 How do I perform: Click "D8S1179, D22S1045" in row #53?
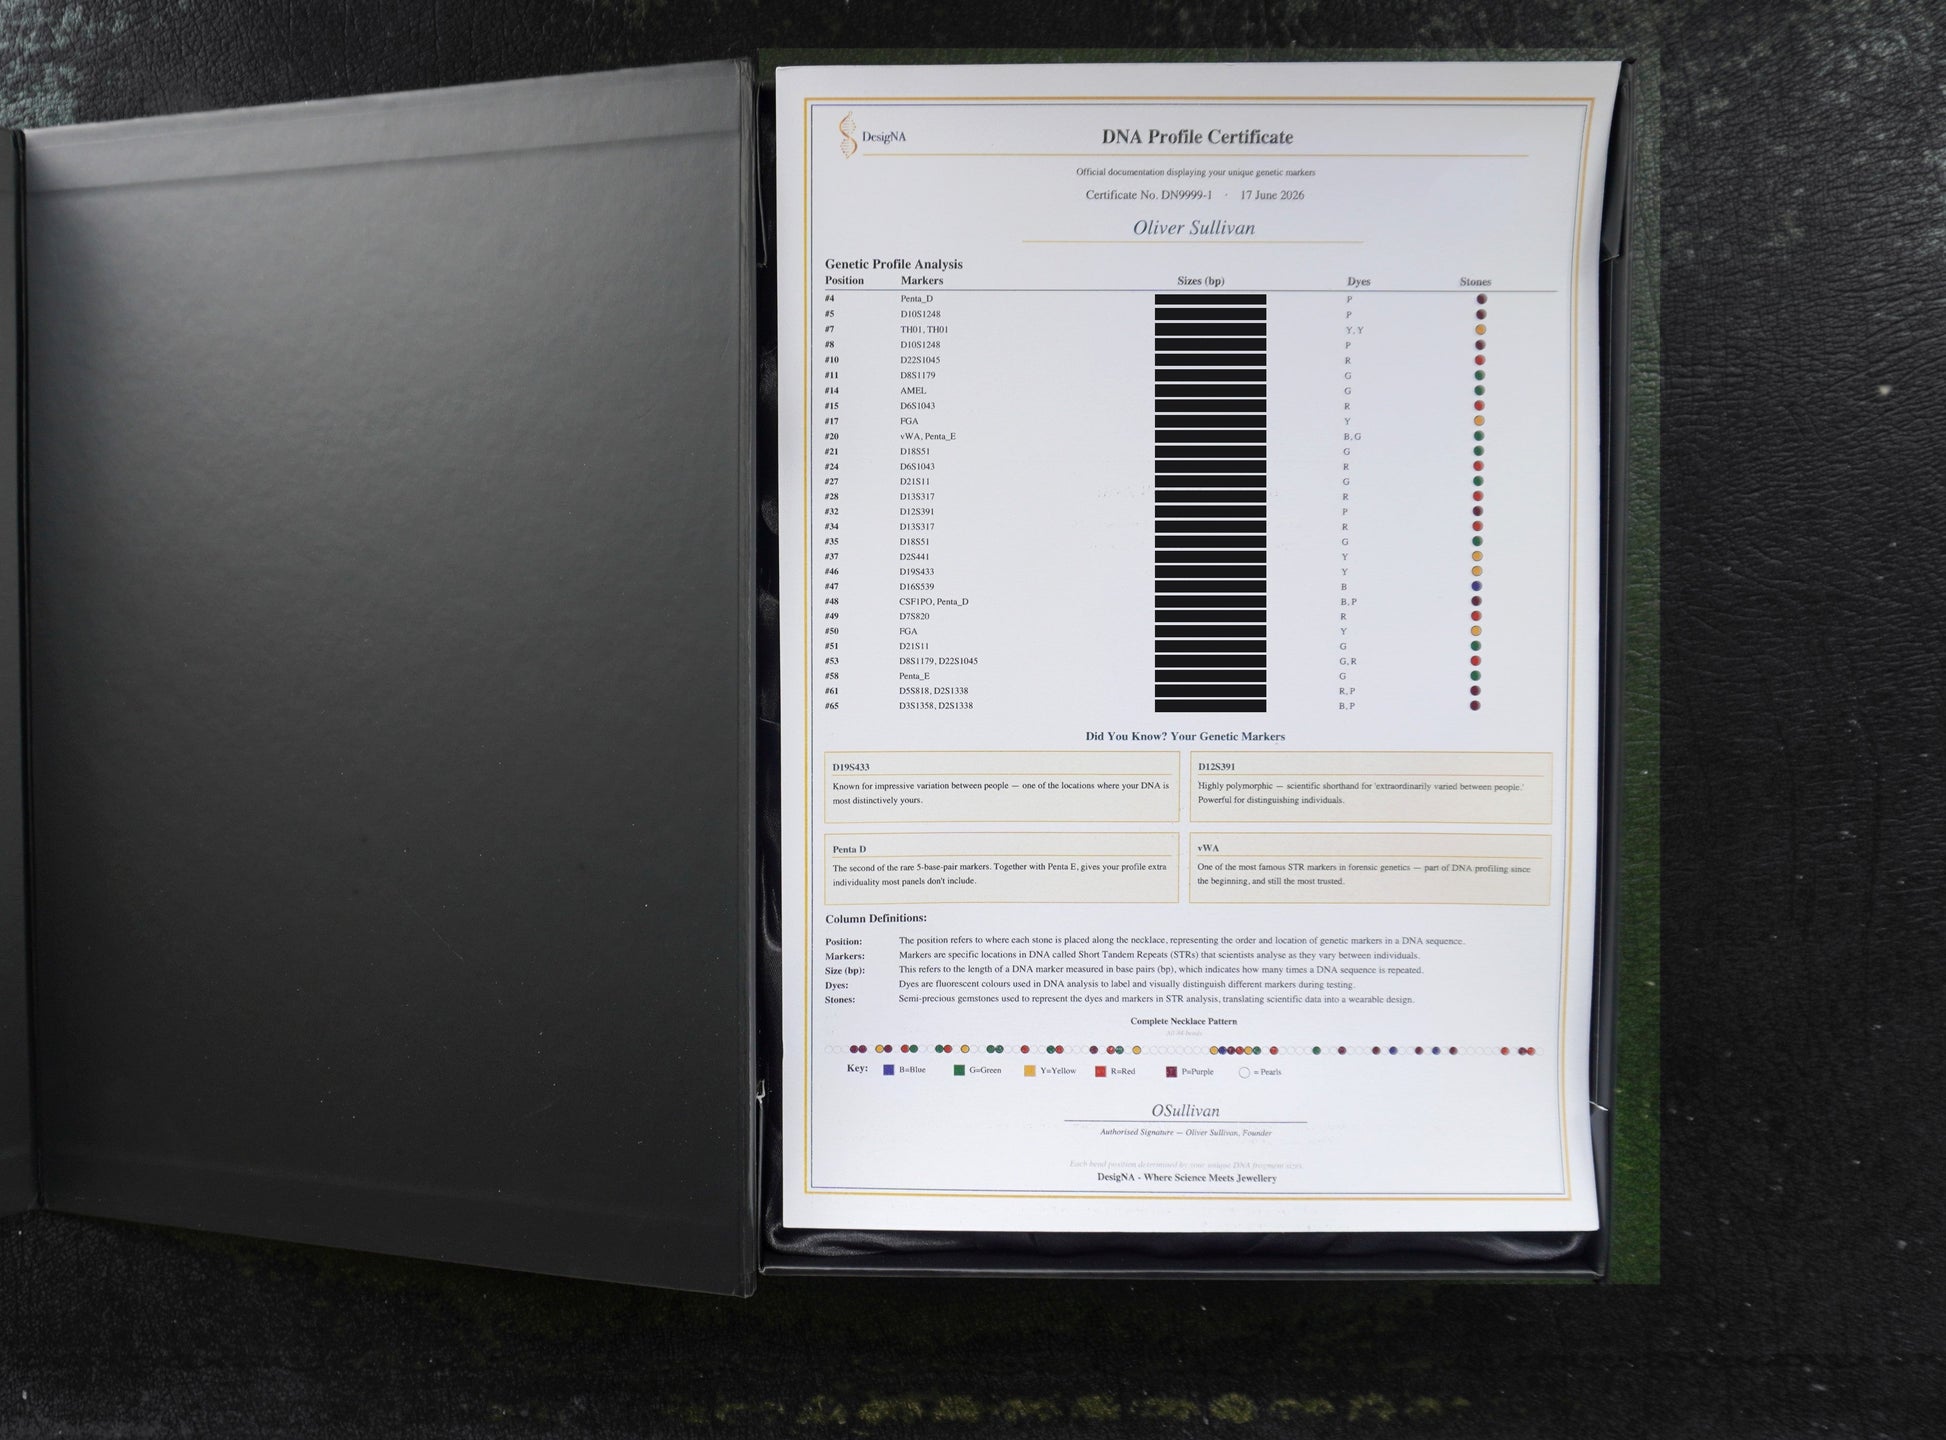937,661
